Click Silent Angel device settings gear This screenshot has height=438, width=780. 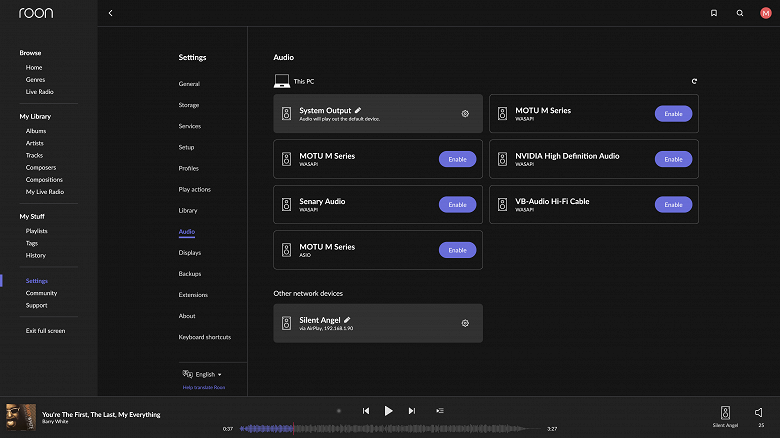tap(465, 323)
